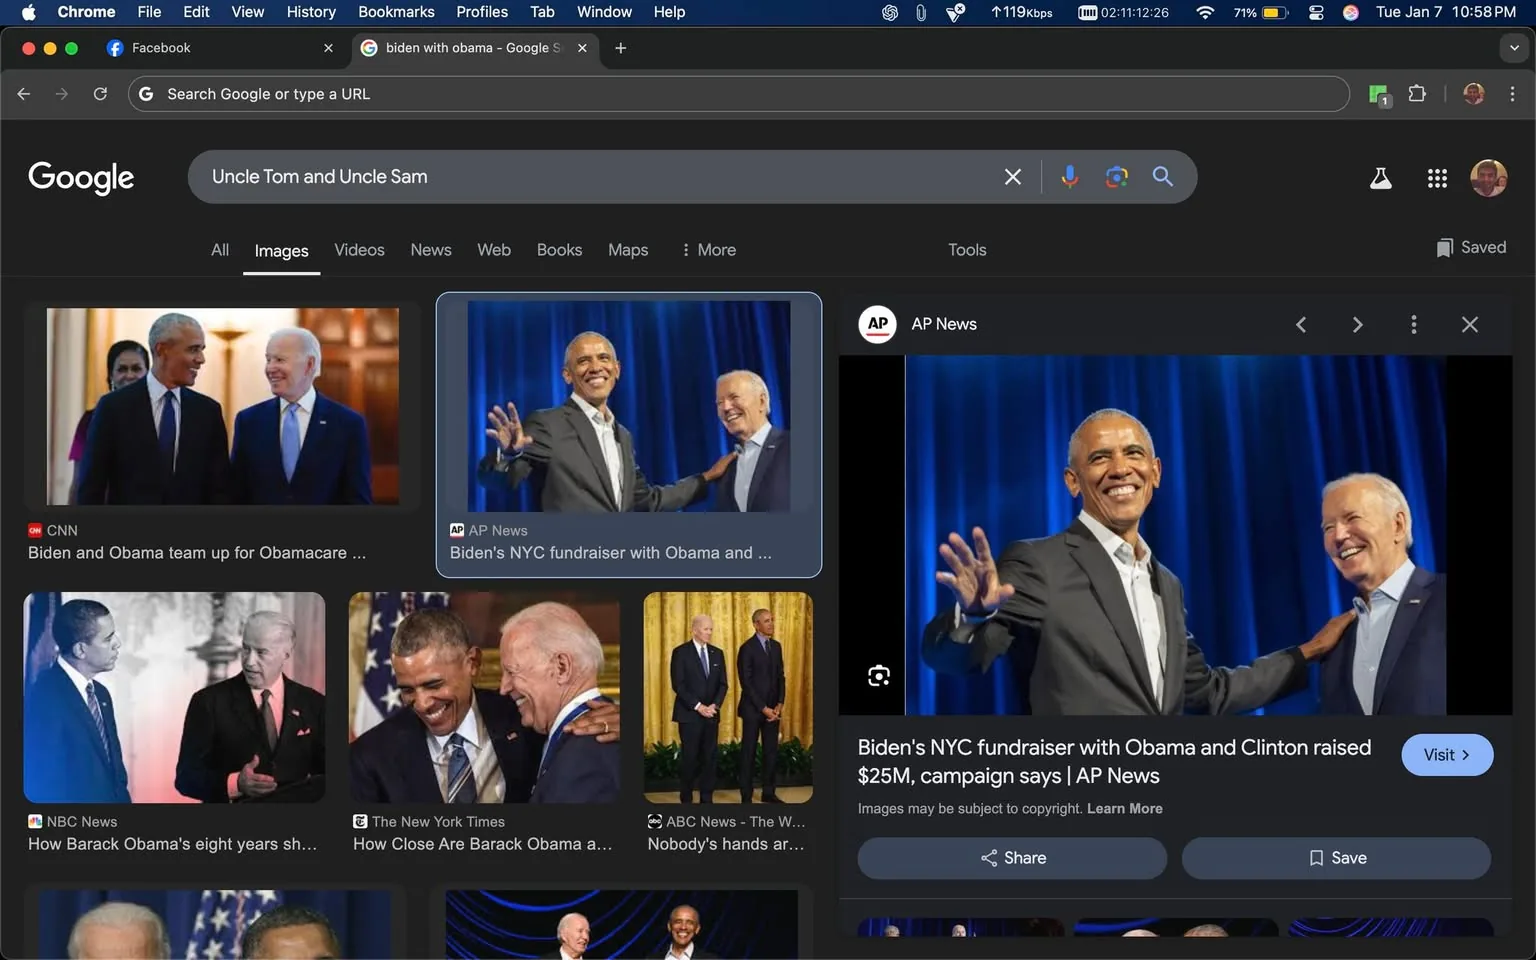This screenshot has height=960, width=1536.
Task: Show next image in preview panel
Action: (1357, 325)
